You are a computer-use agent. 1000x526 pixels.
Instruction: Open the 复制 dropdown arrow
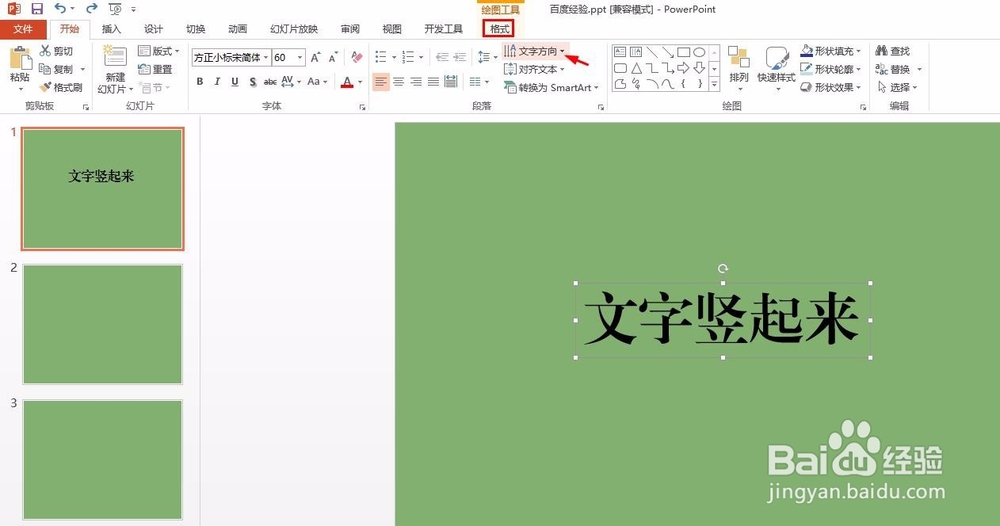coord(82,69)
